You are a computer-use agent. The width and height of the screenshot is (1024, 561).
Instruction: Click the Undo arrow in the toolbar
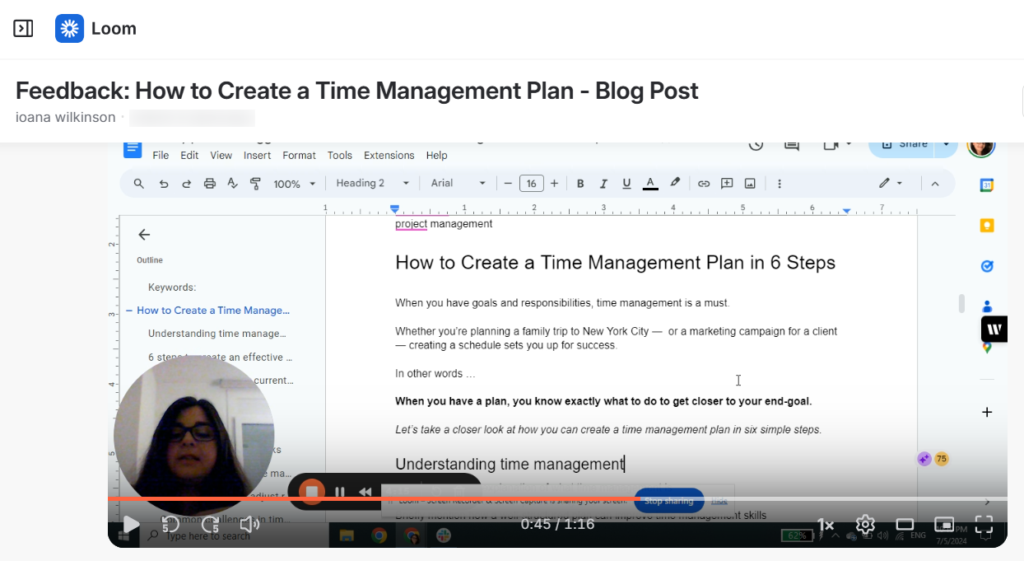[163, 184]
